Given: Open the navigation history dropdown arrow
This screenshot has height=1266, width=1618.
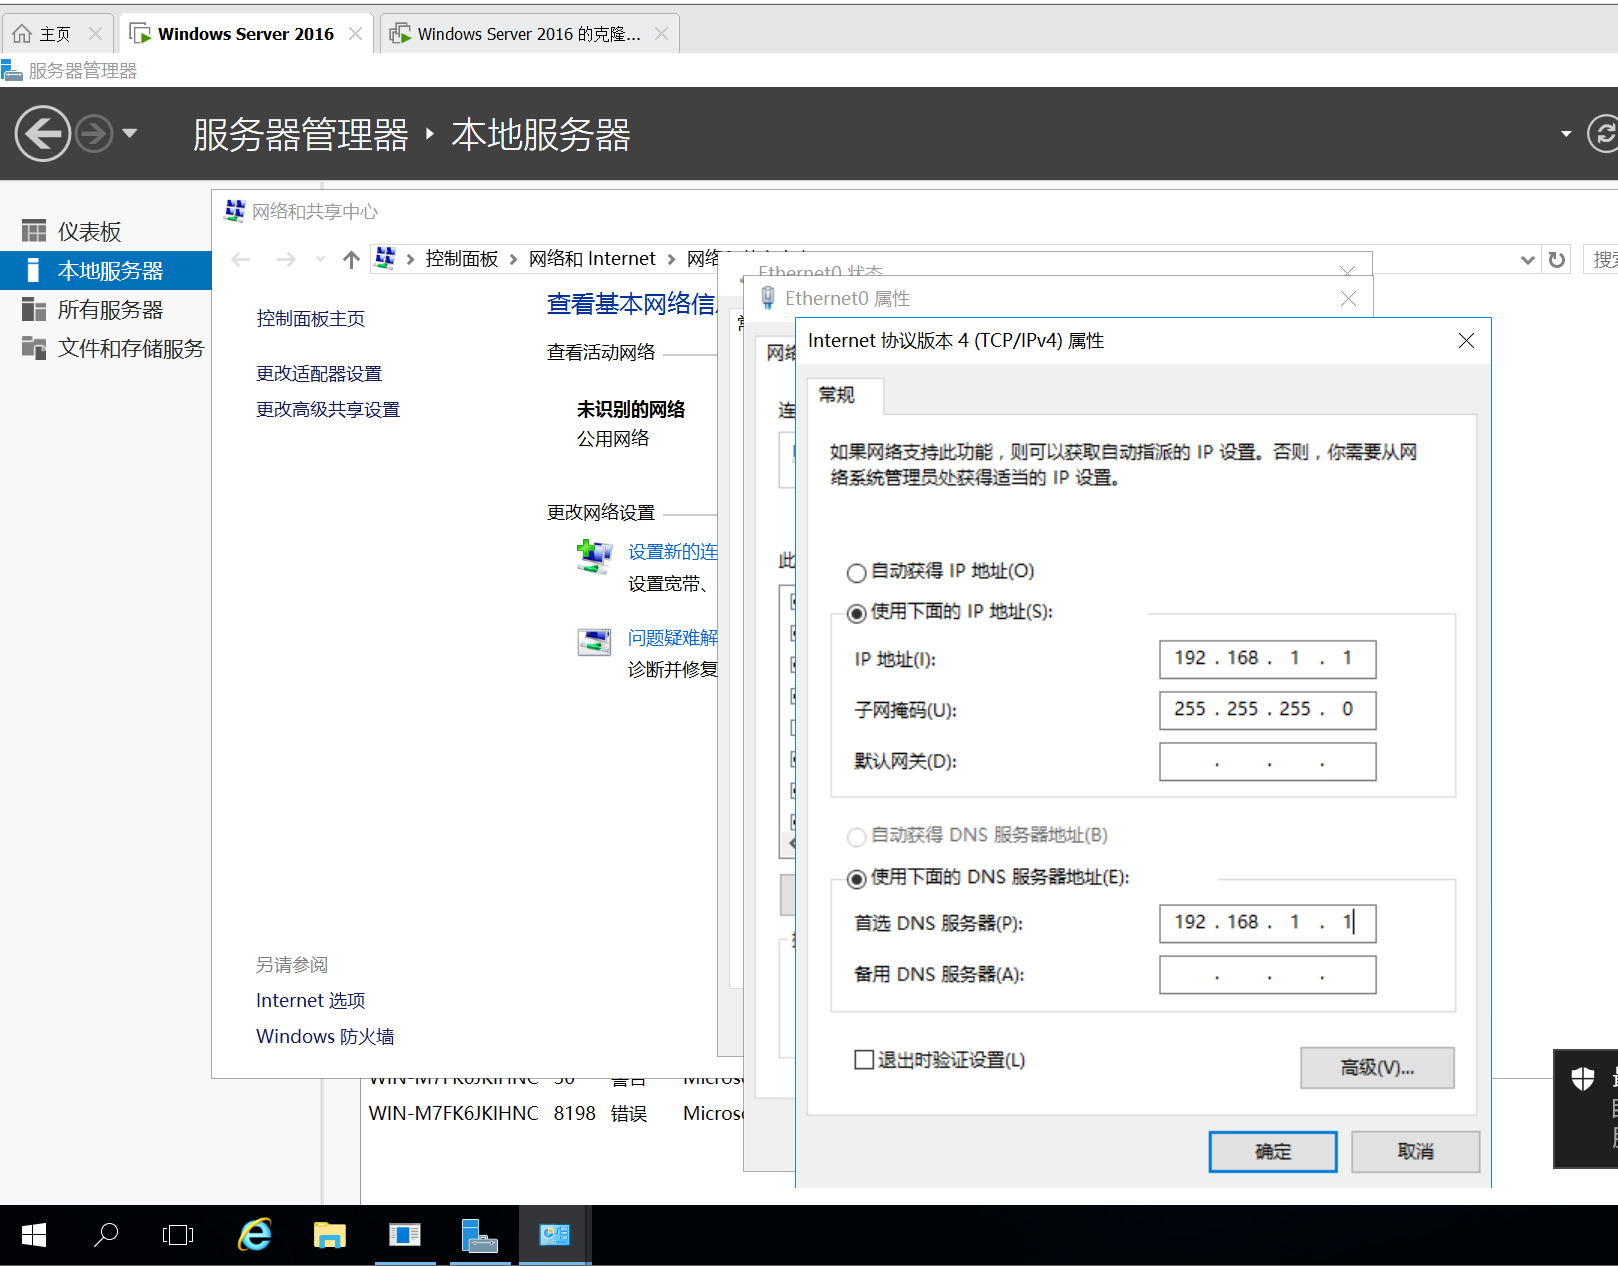Looking at the screenshot, I should click(x=129, y=133).
